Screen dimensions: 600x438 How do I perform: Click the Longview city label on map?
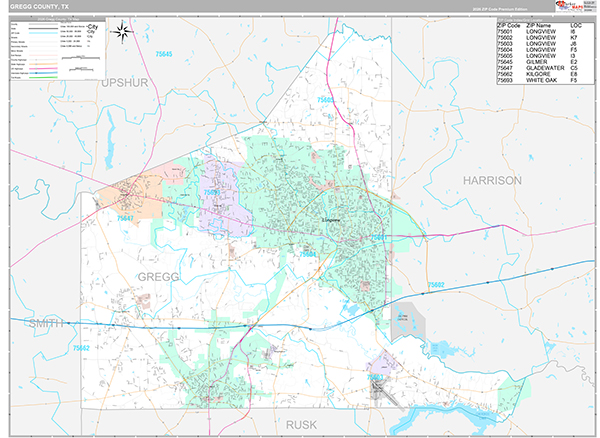point(331,221)
